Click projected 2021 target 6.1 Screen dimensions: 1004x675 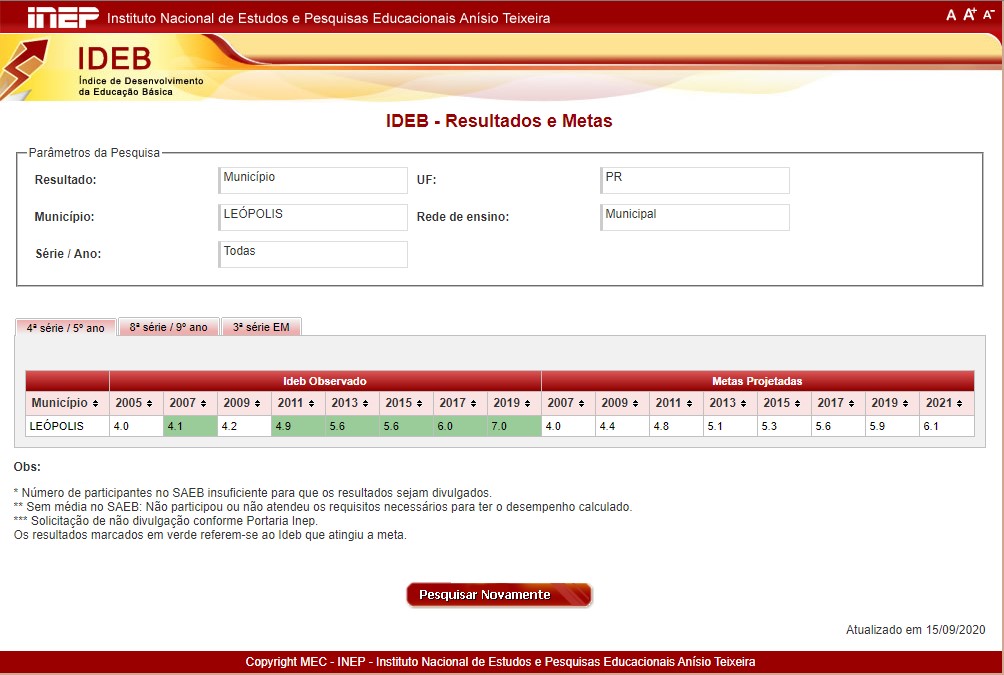coord(947,426)
